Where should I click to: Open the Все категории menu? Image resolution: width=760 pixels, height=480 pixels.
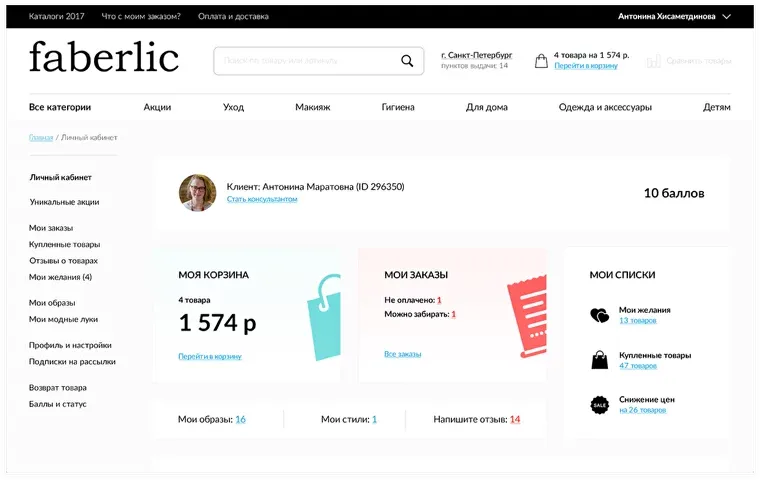tap(60, 107)
